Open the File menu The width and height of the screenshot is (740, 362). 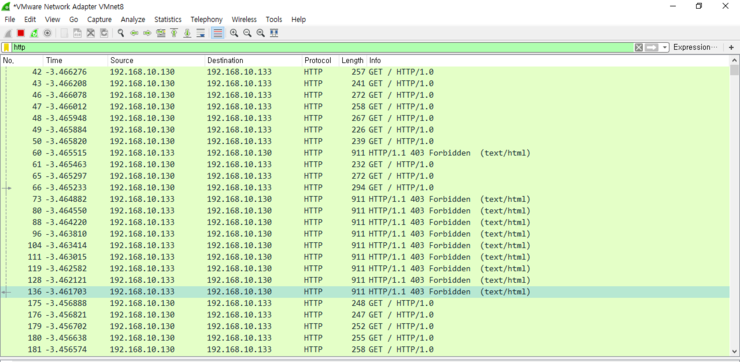pos(9,19)
